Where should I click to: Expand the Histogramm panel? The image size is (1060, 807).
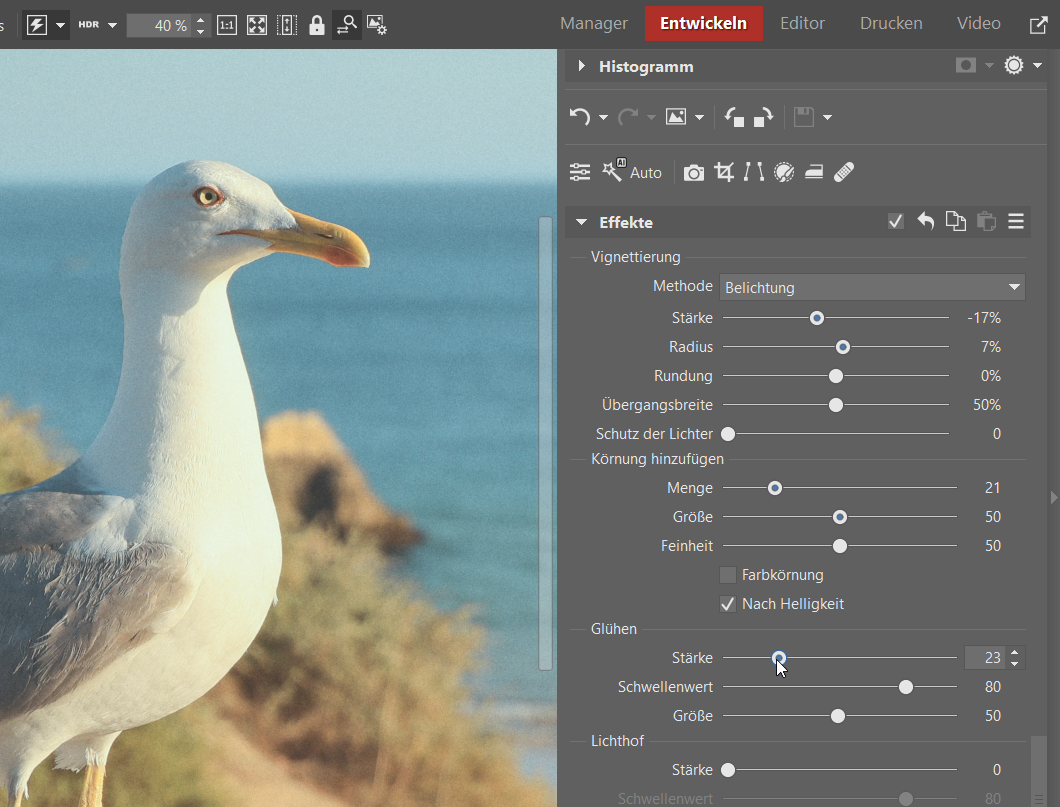pos(582,66)
